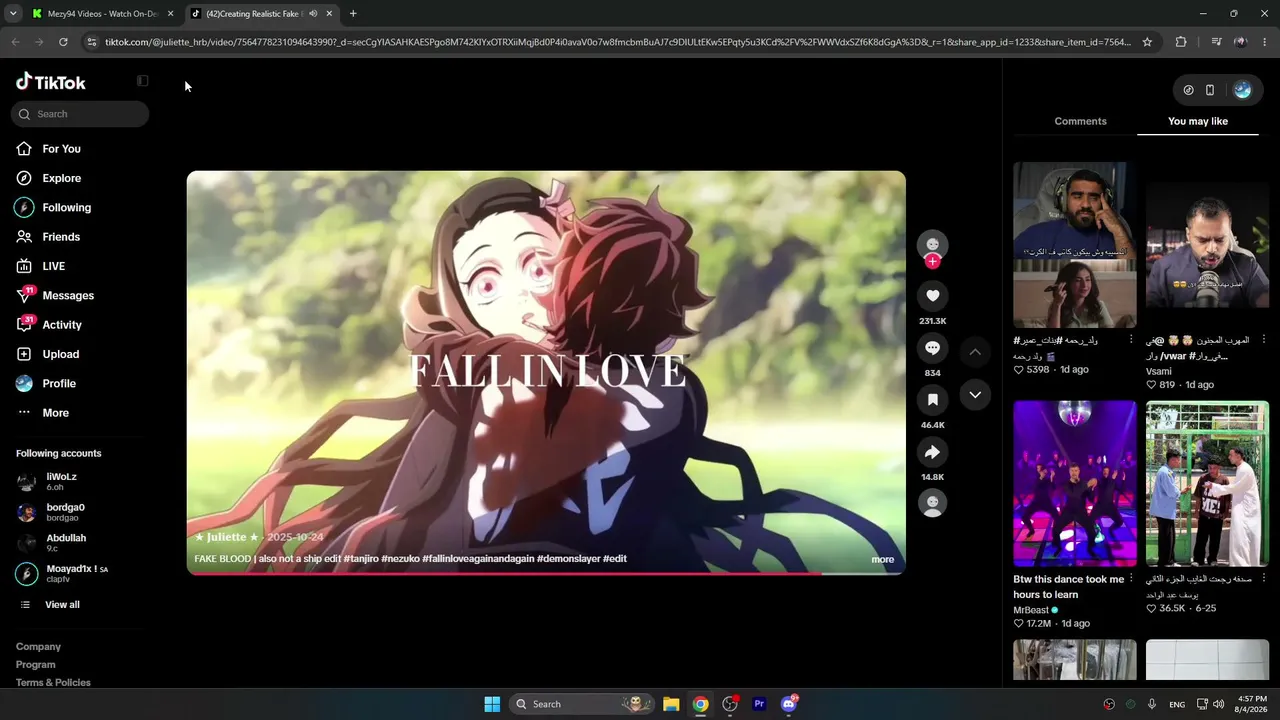Mute the TikTok tab audio icon
The width and height of the screenshot is (1280, 720).
[313, 14]
